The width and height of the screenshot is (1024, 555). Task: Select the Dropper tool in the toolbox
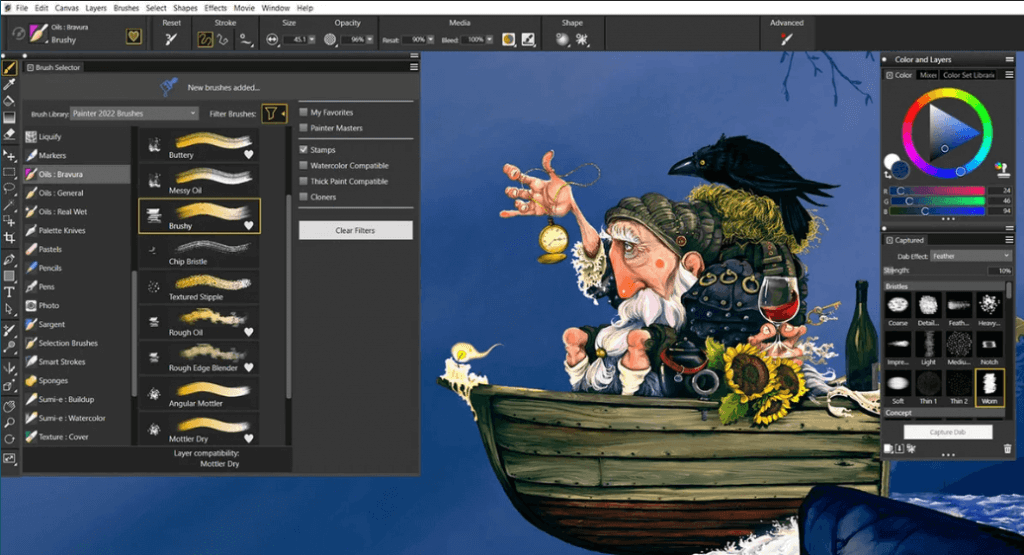pos(9,85)
